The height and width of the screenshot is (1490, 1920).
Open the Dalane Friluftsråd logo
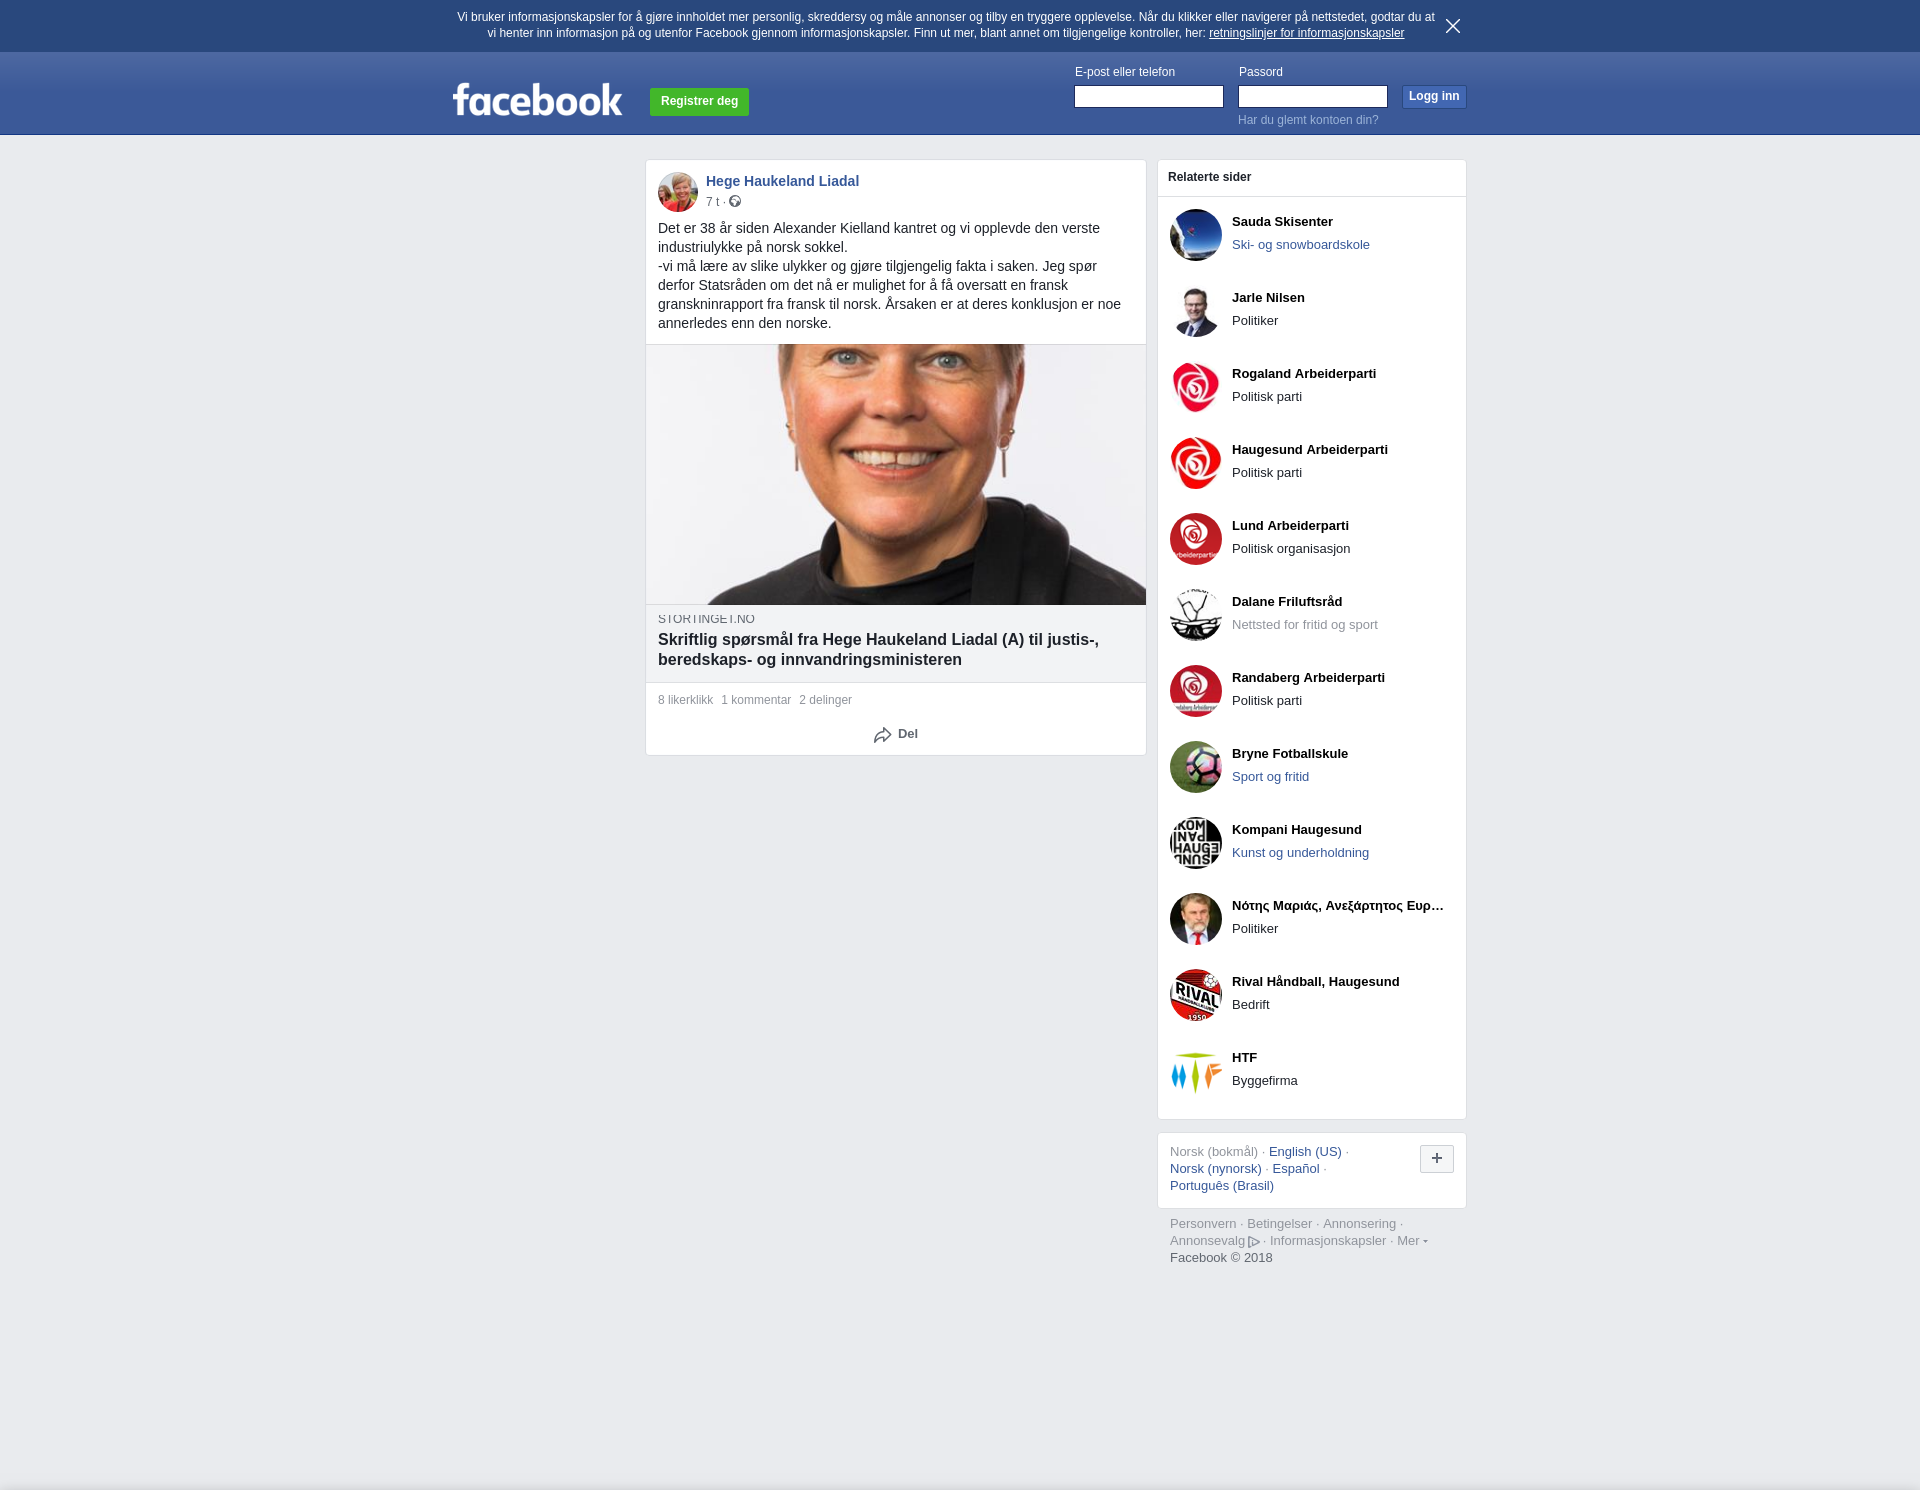[x=1196, y=615]
